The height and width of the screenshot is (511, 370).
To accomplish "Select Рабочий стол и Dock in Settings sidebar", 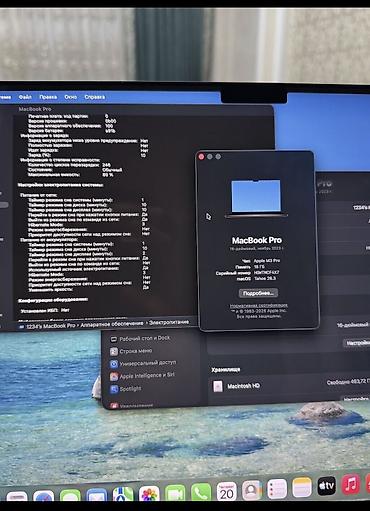I will pos(140,339).
